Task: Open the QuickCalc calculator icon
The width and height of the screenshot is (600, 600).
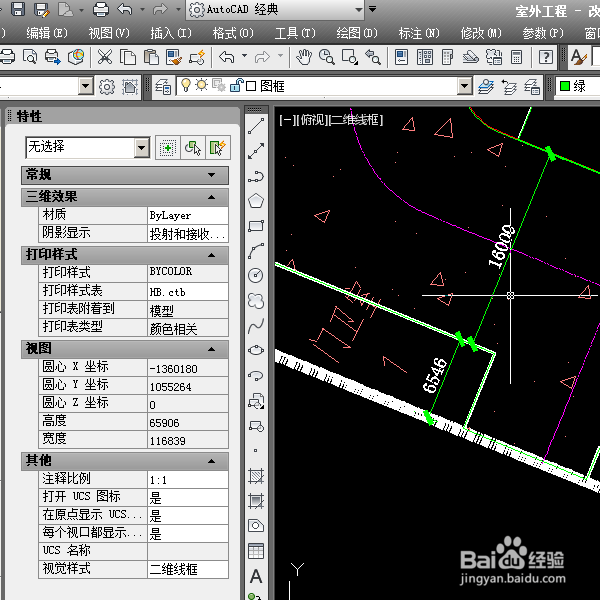Action: pos(516,57)
